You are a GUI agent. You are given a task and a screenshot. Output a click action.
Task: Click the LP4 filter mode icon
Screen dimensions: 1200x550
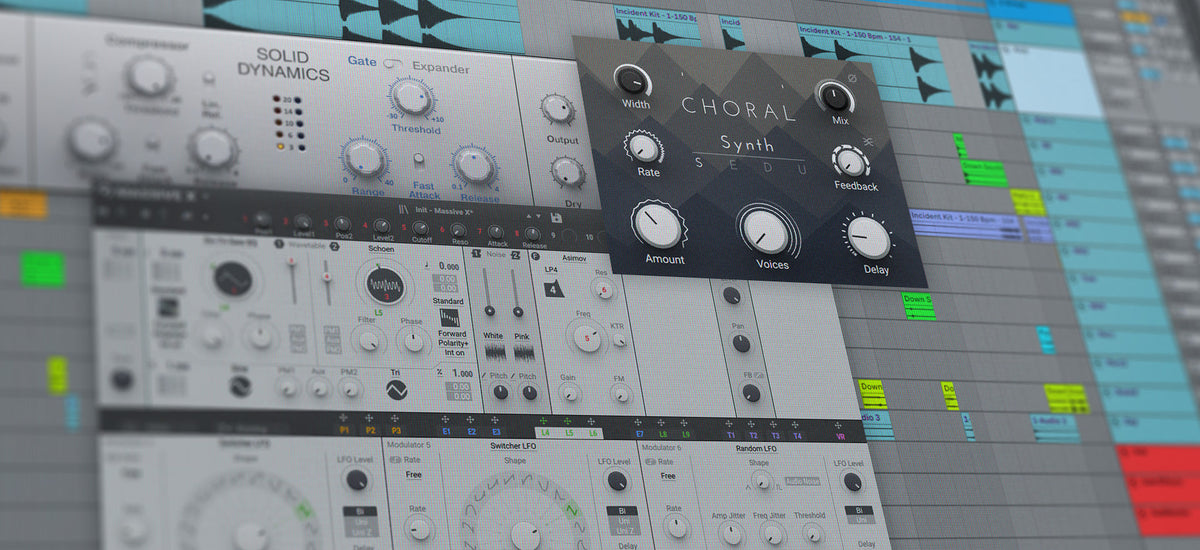[x=552, y=291]
